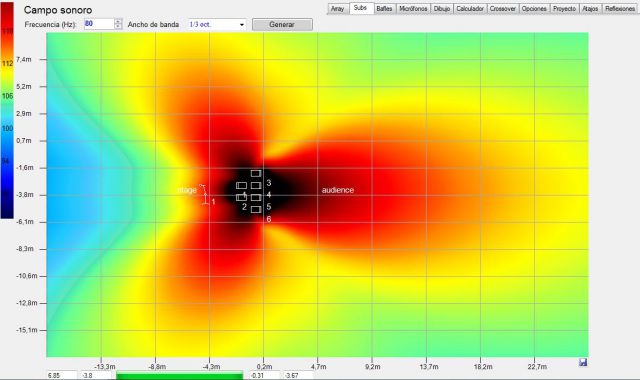Click the 22,7m horizontal axis label
640x380 pixels.
[x=537, y=367]
